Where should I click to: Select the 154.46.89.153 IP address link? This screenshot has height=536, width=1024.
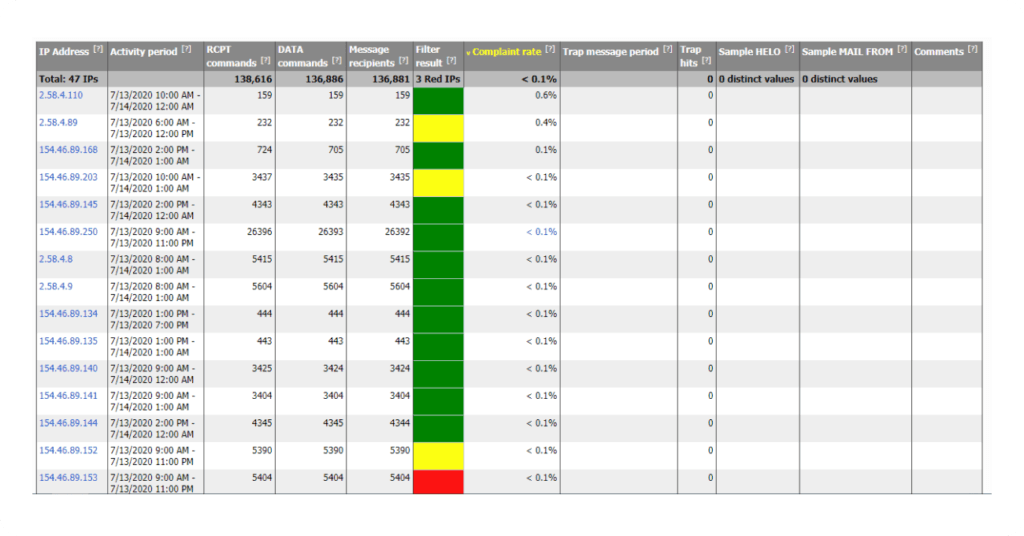(x=68, y=477)
